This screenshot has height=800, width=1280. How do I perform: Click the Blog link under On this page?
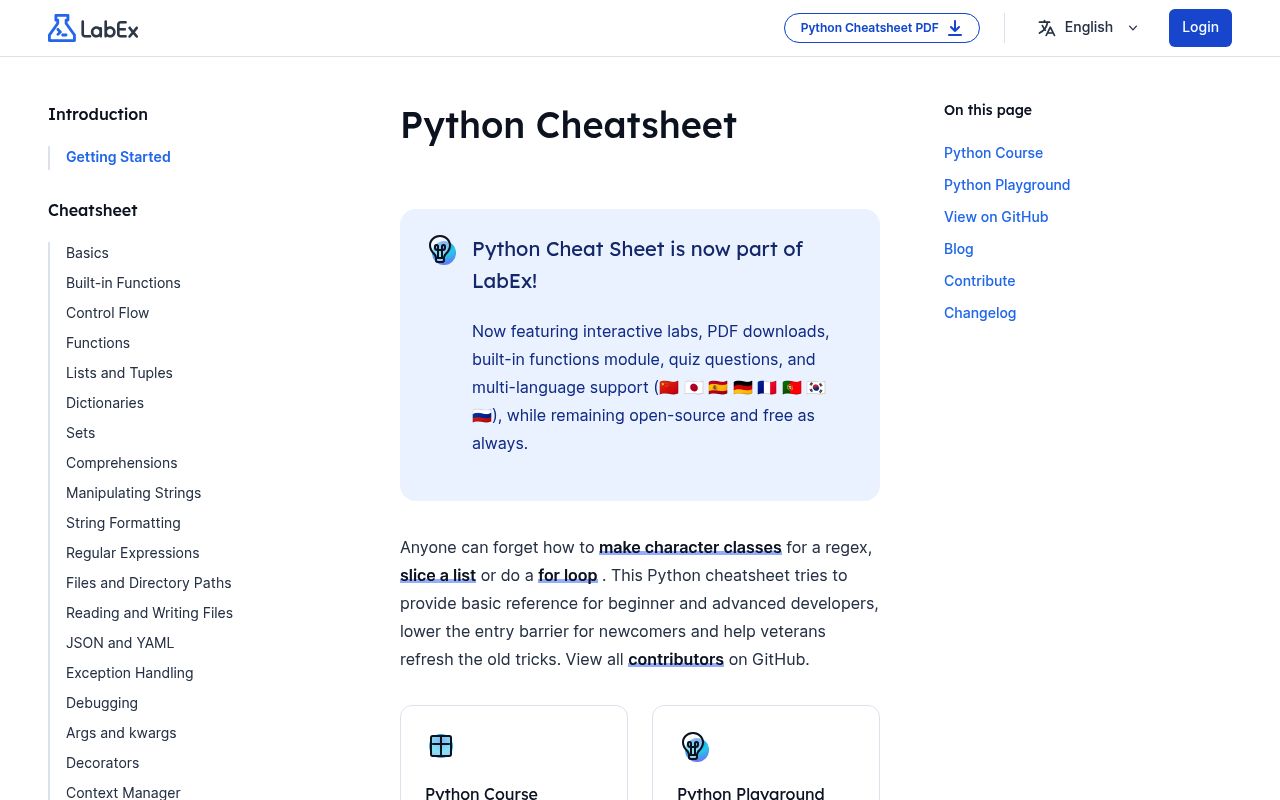pos(958,249)
